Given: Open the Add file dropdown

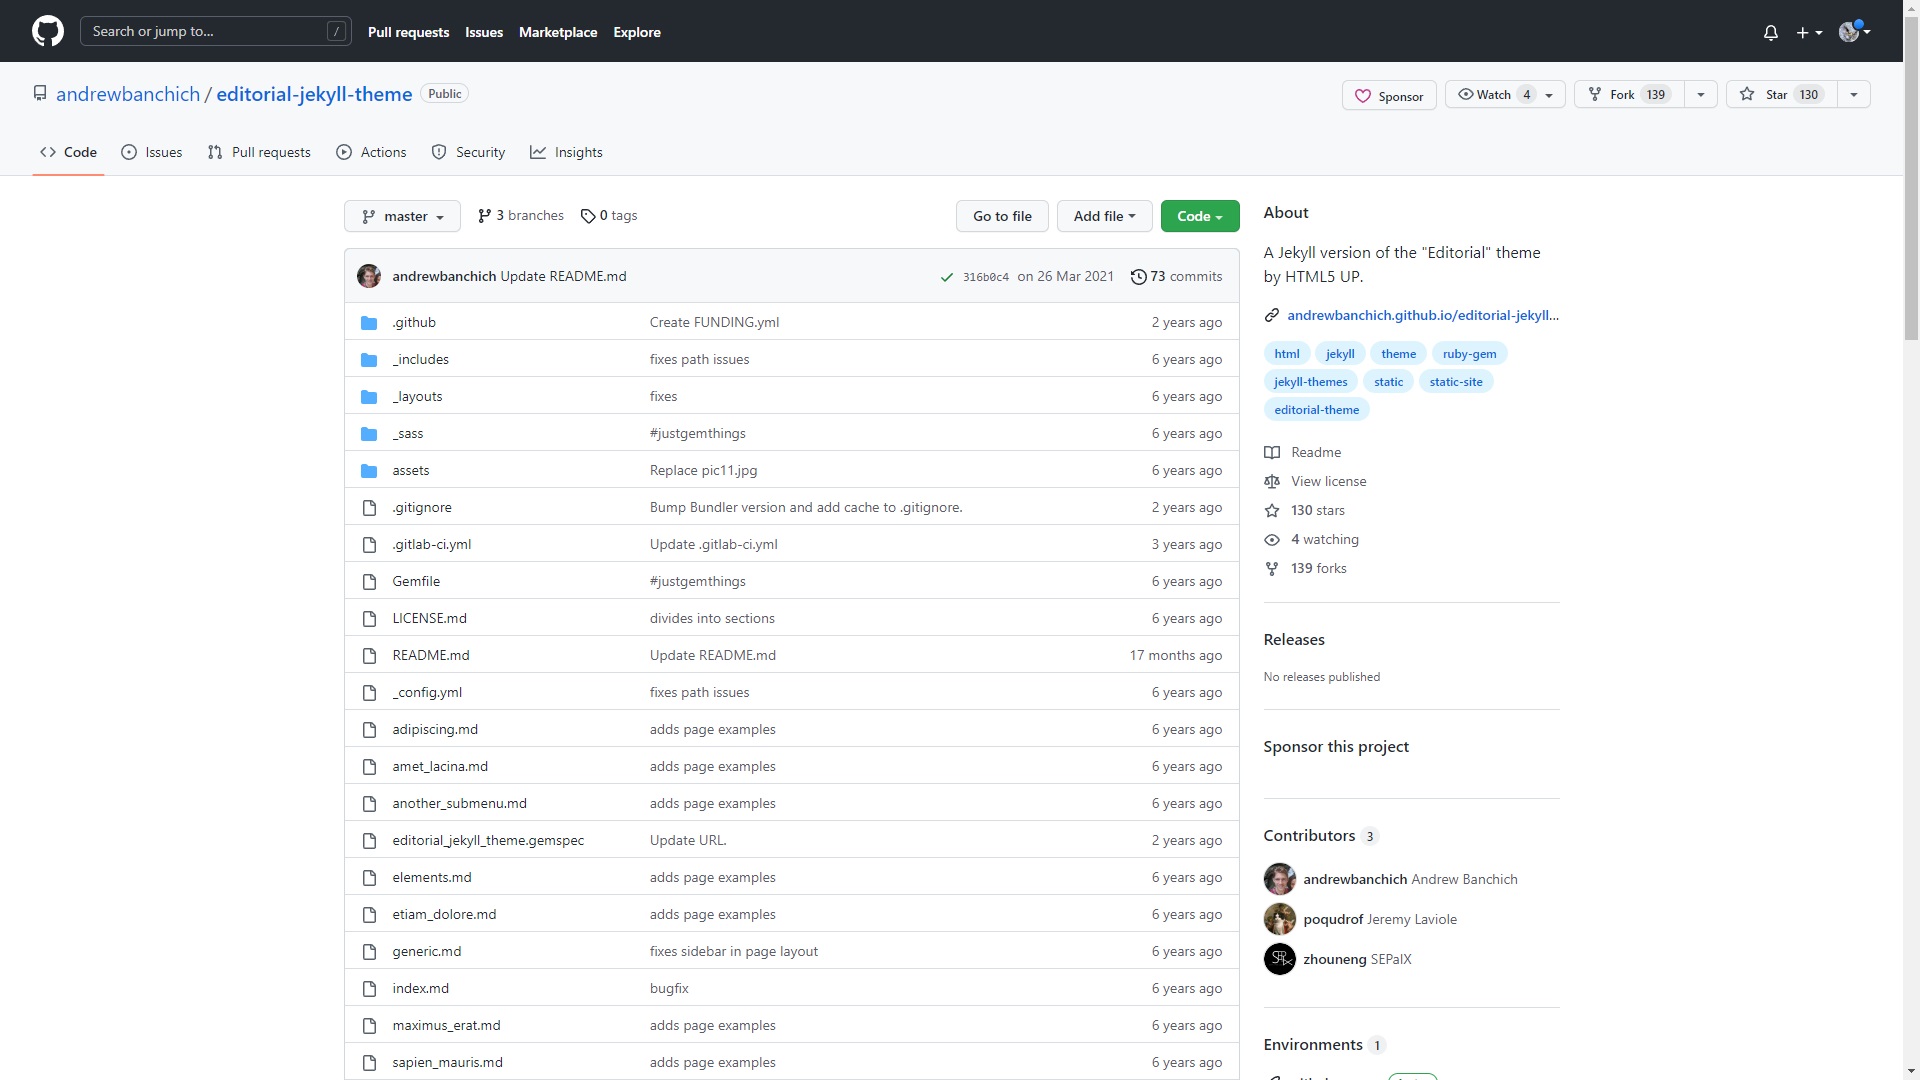Looking at the screenshot, I should (x=1104, y=216).
